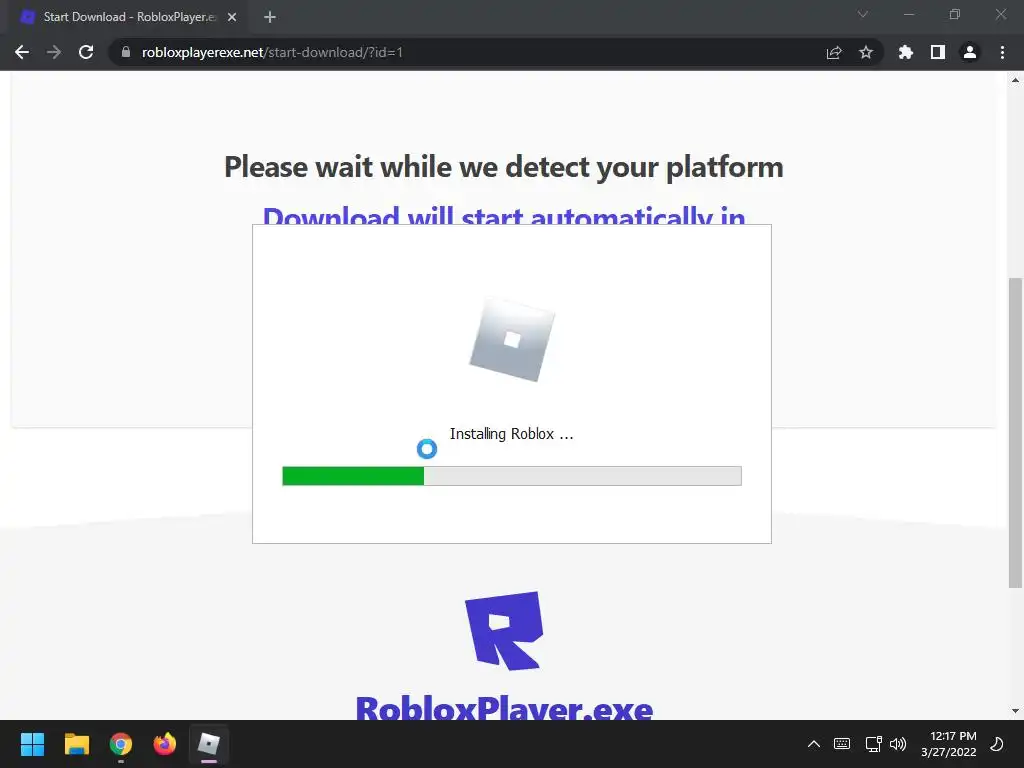Click the scrollbar up arrow
Screen dimensions: 1024x768
click(1015, 81)
